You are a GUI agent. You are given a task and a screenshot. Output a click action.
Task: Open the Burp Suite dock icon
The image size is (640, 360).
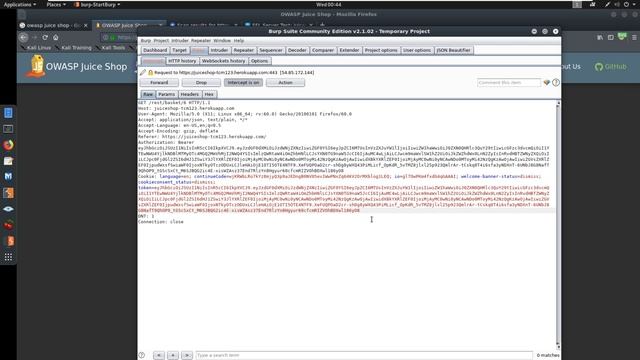(8, 193)
